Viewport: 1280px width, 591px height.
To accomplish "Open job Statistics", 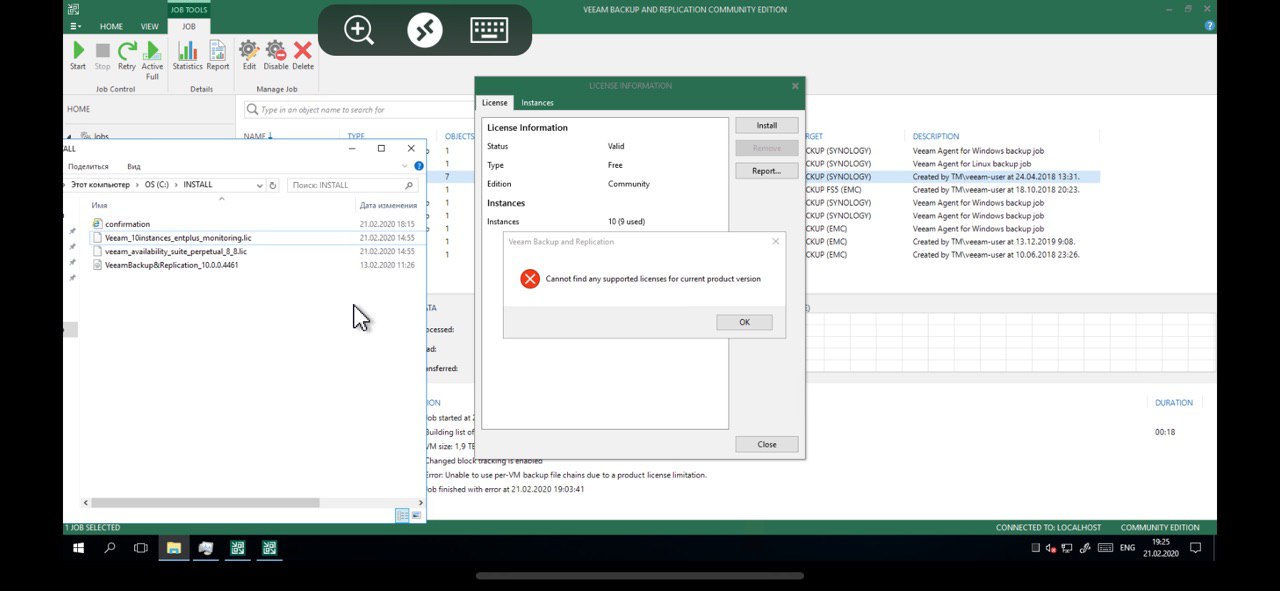I will point(187,52).
